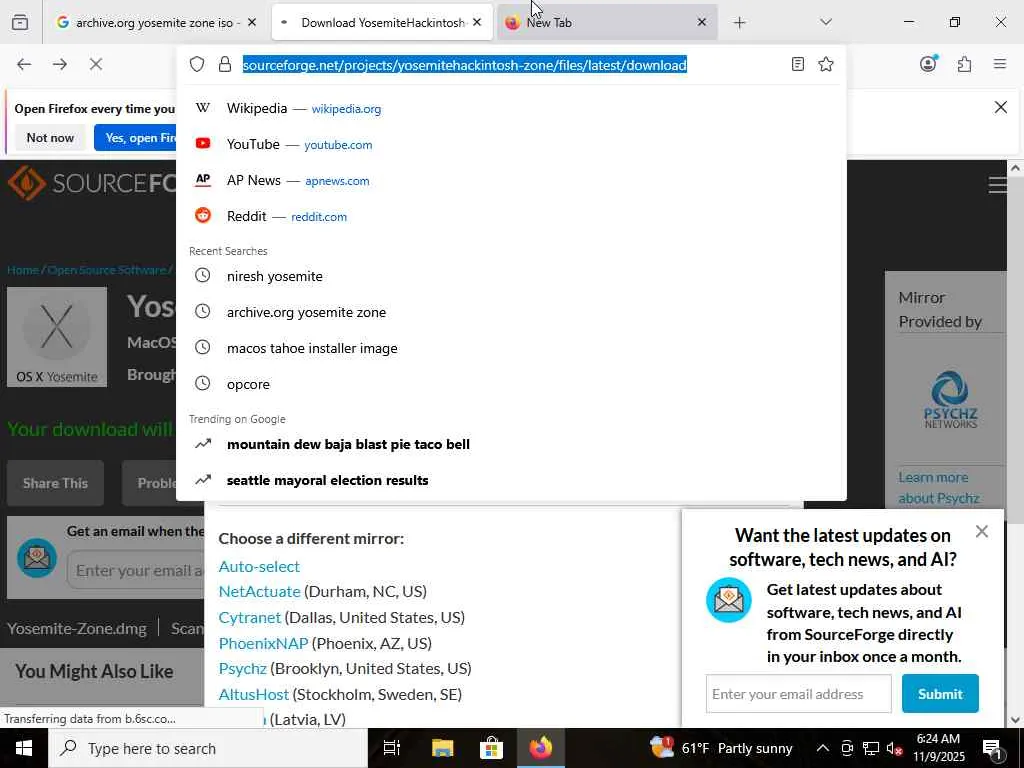Image resolution: width=1024 pixels, height=768 pixels.
Task: Open the Firefox View icon
Action: (20, 23)
